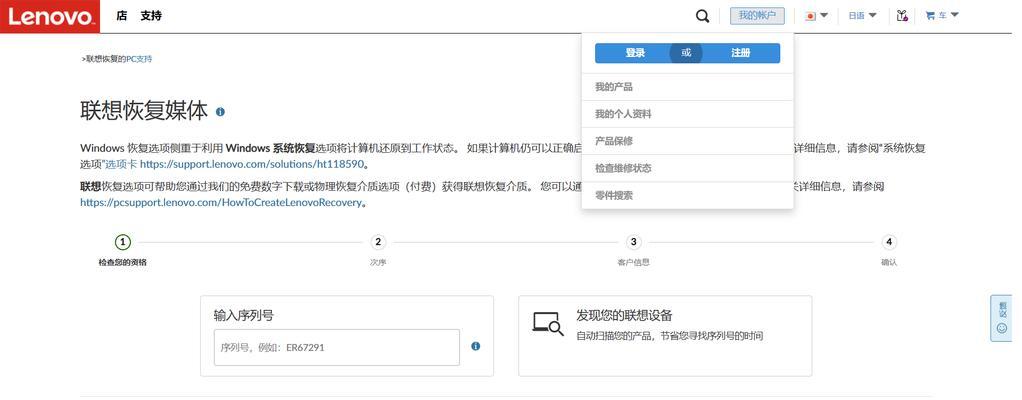Focus the serial number input field

point(336,347)
